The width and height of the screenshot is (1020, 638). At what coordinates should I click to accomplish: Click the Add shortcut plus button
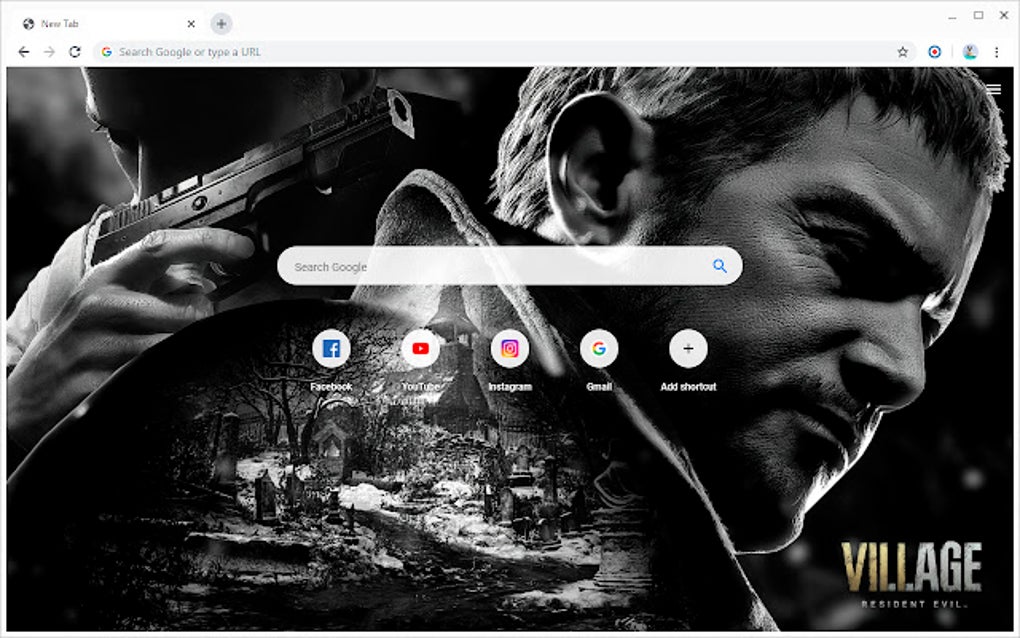click(x=688, y=349)
